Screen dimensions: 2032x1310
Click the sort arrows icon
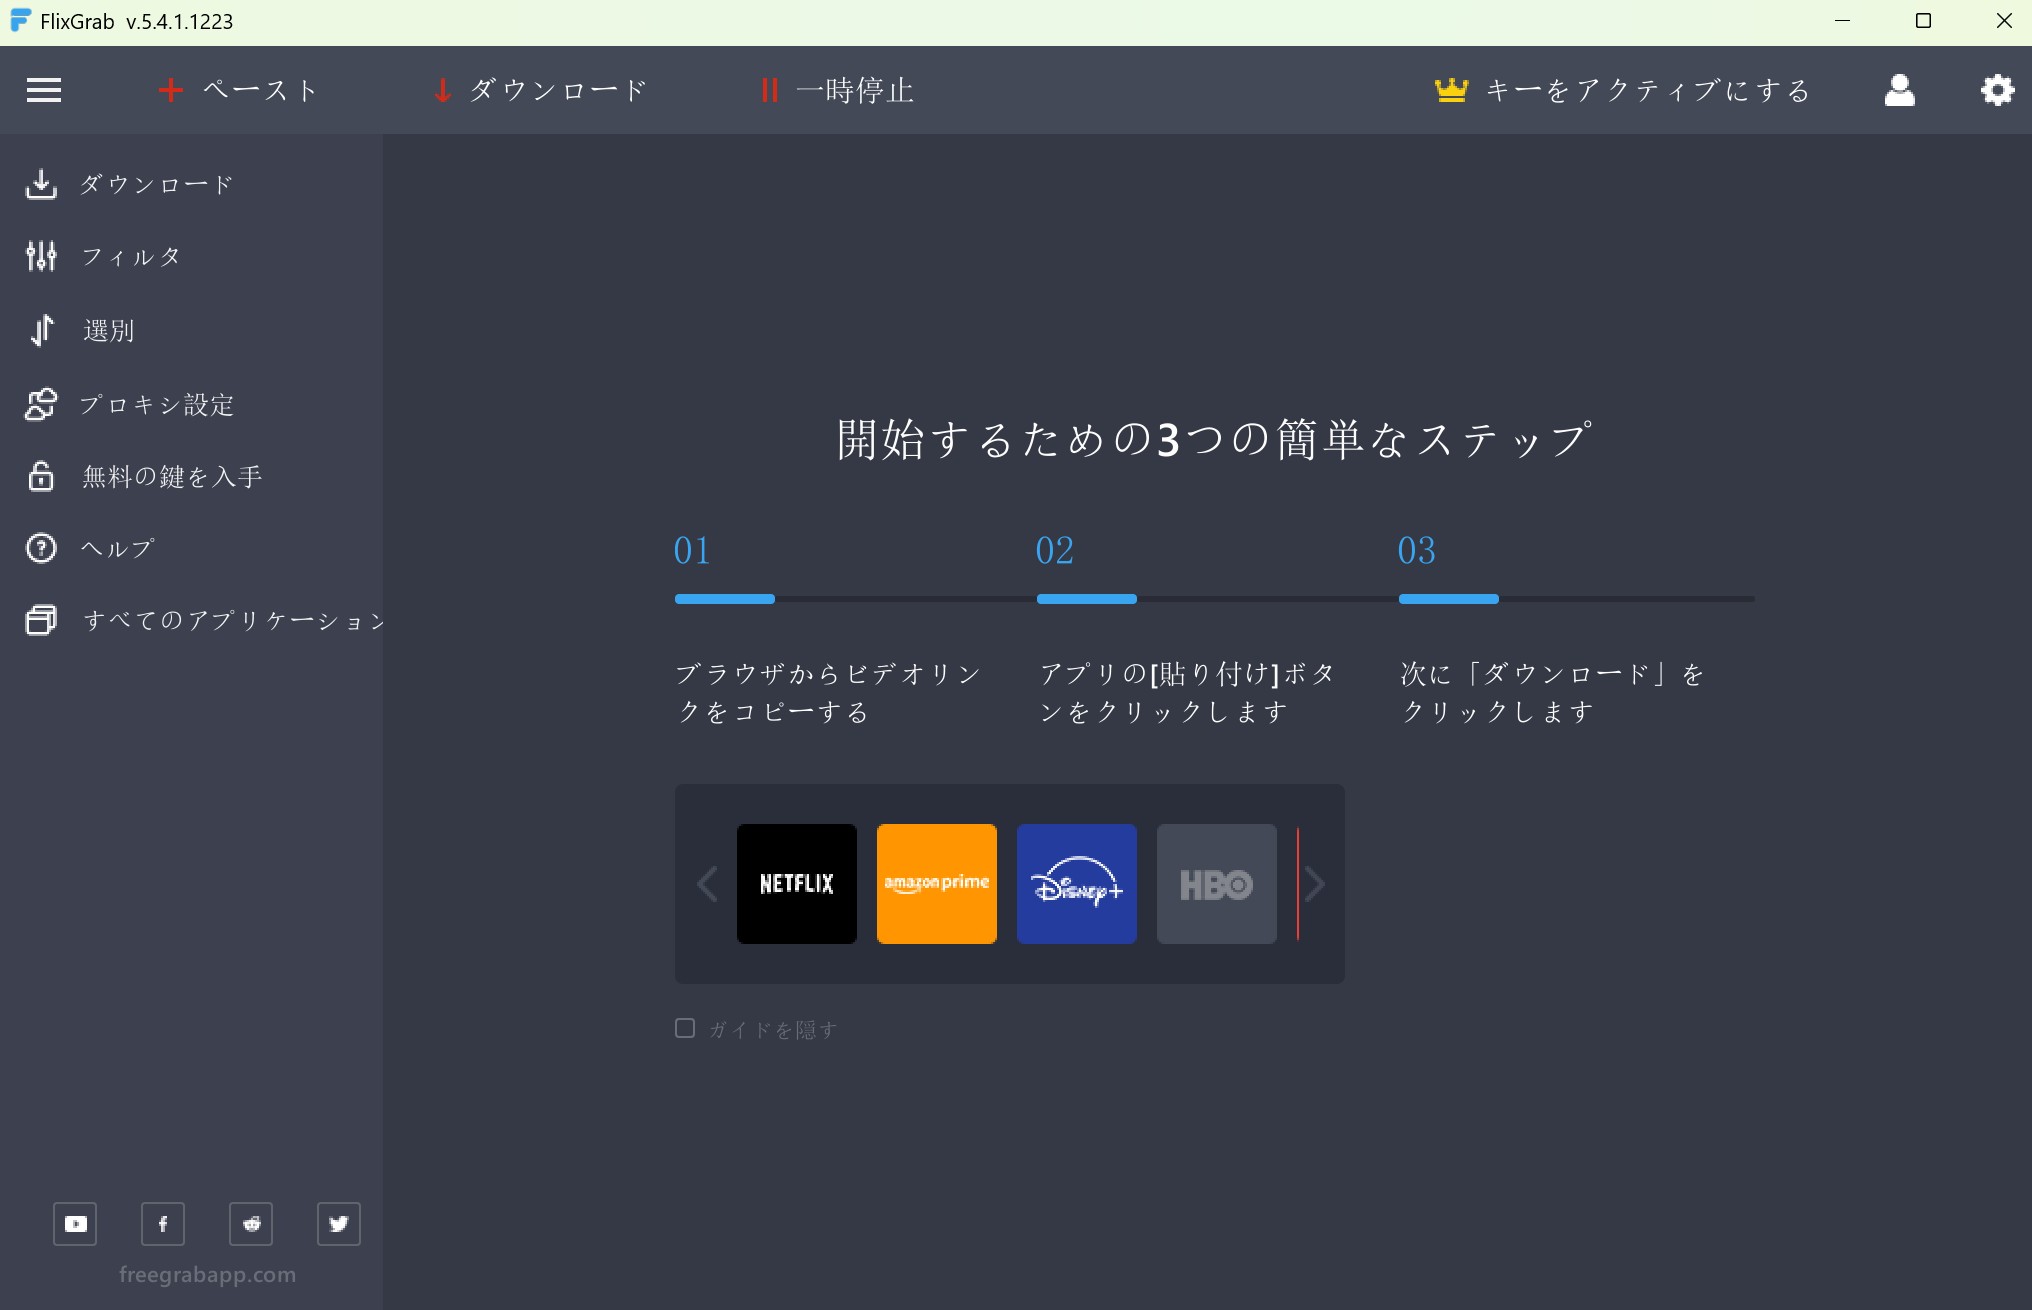click(x=41, y=330)
